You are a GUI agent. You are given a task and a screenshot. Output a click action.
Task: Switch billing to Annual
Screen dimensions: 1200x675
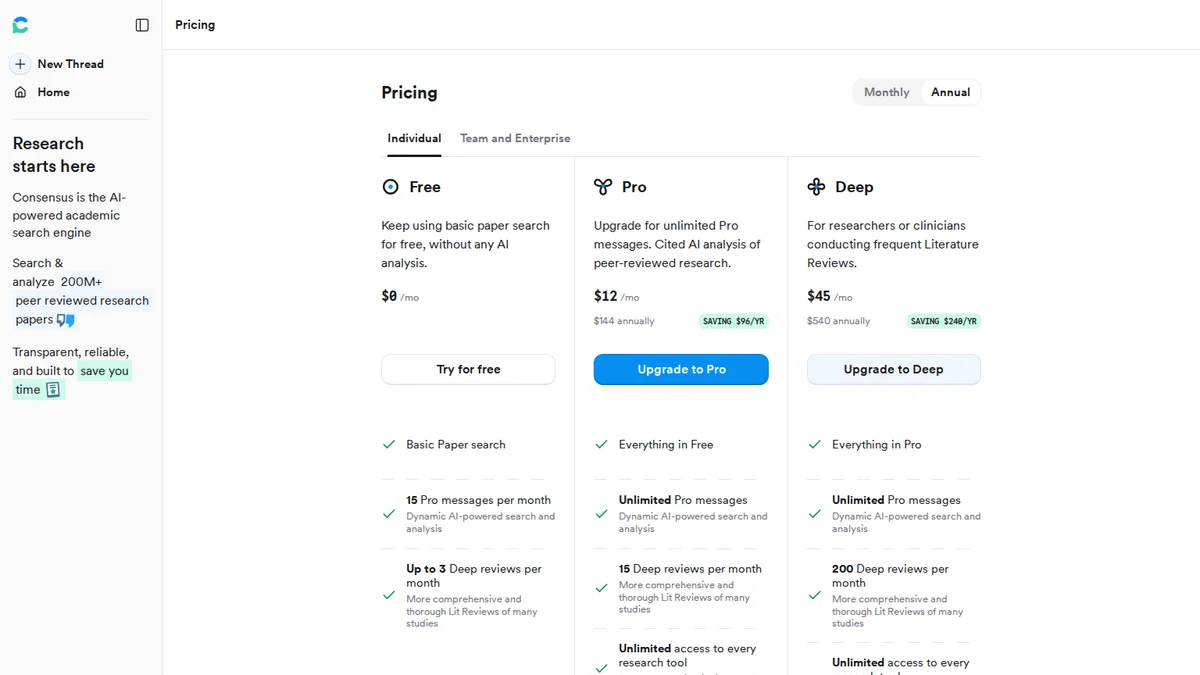pyautogui.click(x=950, y=92)
